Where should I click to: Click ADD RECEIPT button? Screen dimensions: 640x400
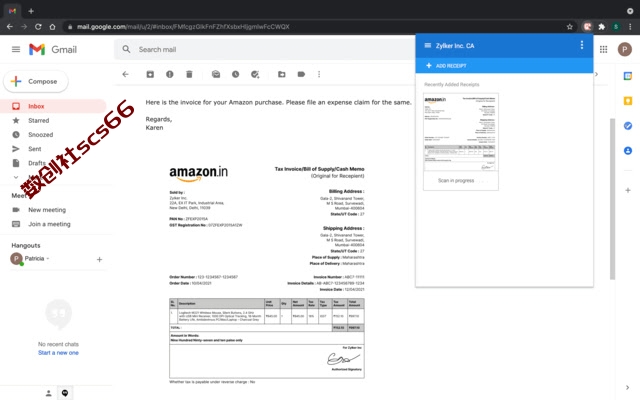[x=446, y=66]
